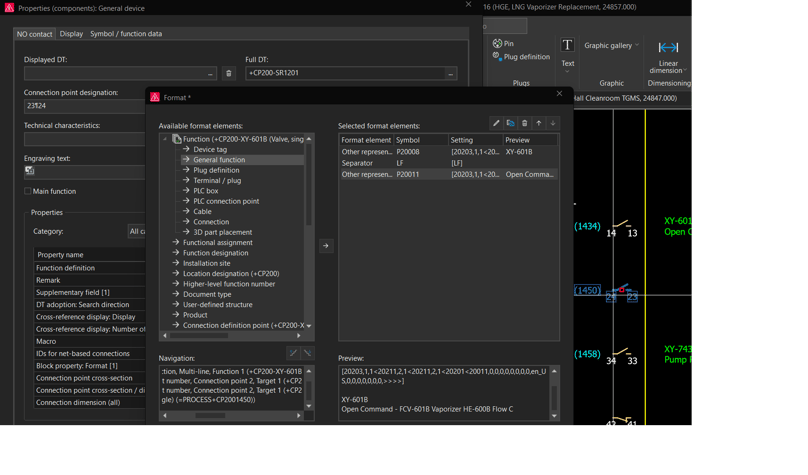Open the Symbol / function data tab
The image size is (808, 475).
pyautogui.click(x=126, y=34)
